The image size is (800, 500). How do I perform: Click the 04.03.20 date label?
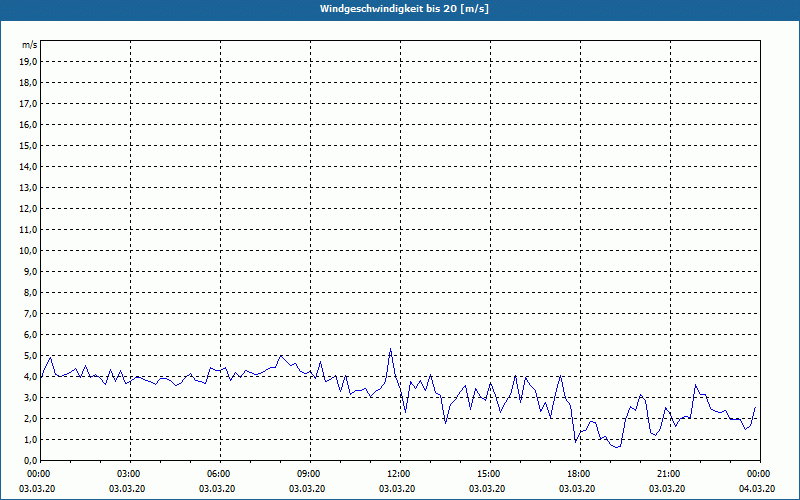click(757, 488)
